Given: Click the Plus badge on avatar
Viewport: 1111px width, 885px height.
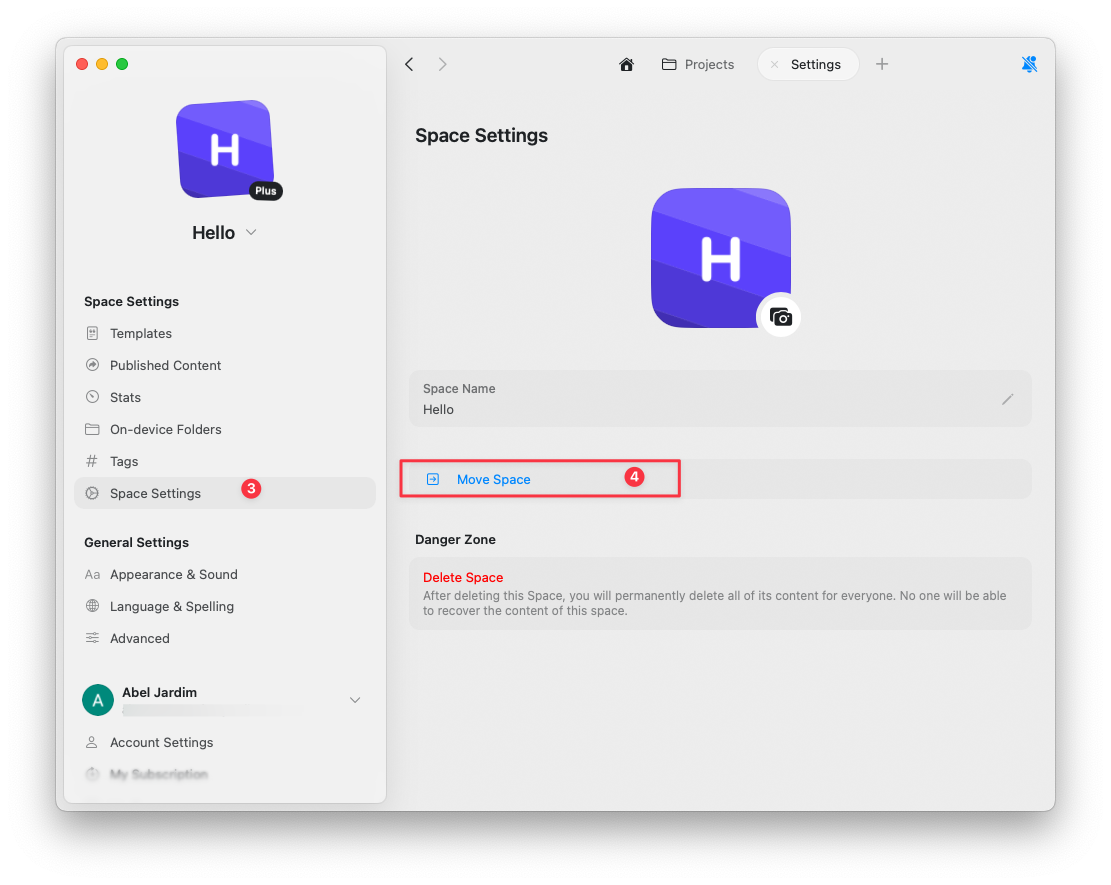Looking at the screenshot, I should [266, 191].
